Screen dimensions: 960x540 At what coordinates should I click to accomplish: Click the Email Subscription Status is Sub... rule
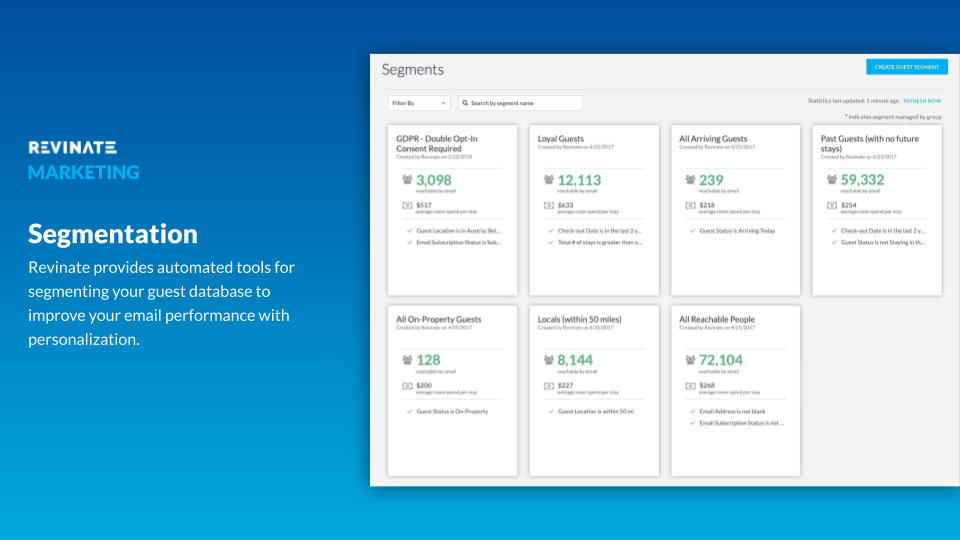point(459,242)
